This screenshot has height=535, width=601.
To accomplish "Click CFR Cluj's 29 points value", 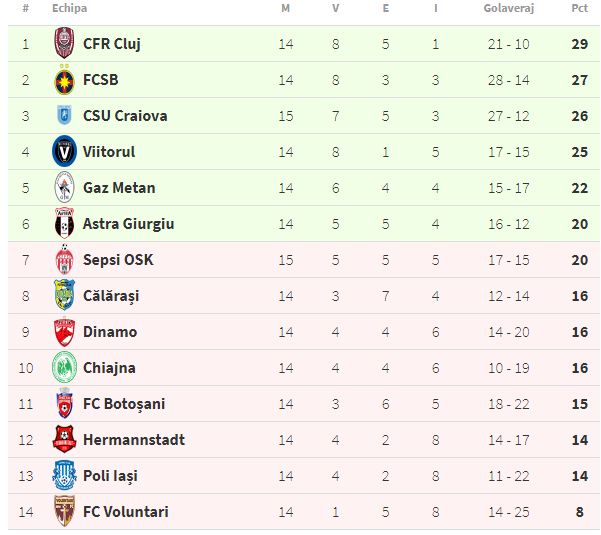I will [580, 44].
